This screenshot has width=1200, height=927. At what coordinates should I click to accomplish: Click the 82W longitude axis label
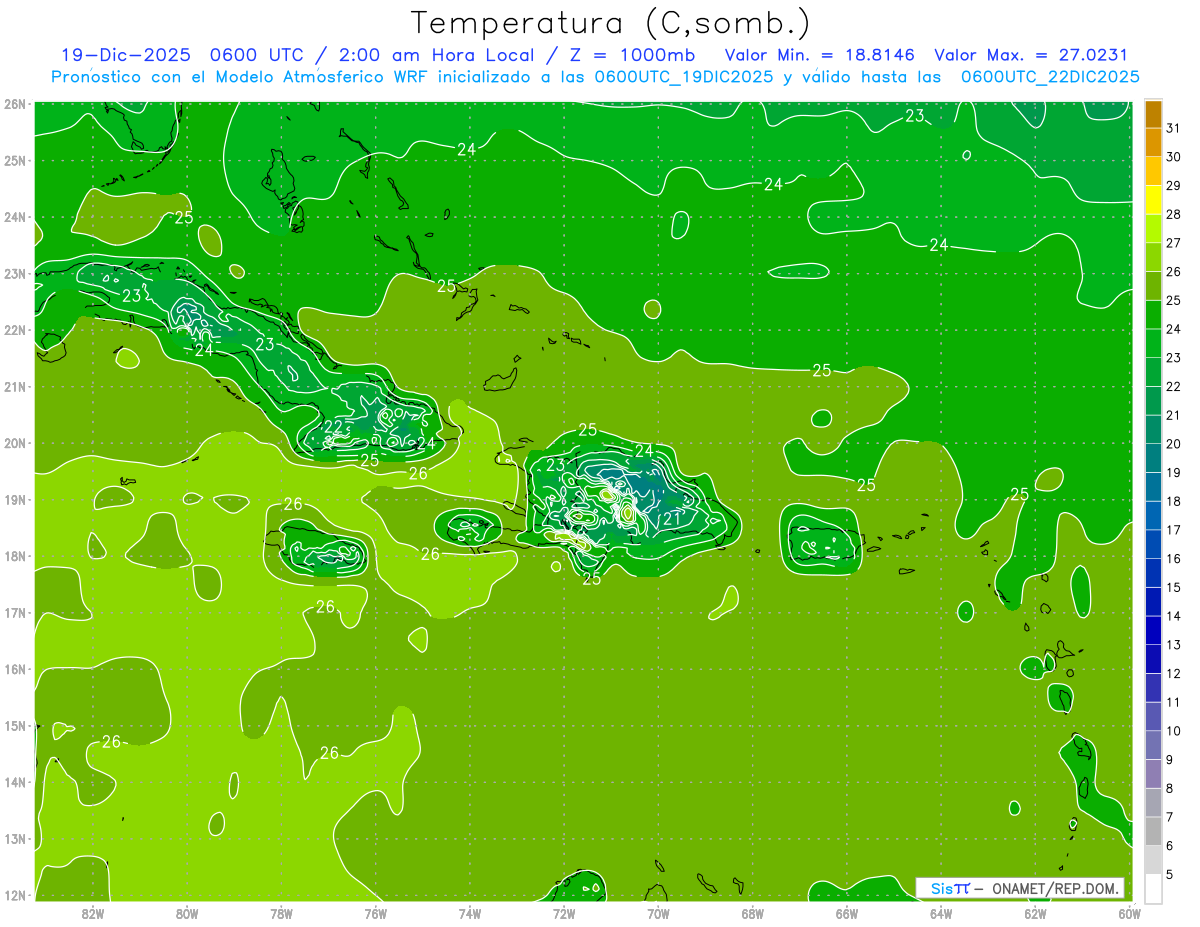click(x=93, y=913)
